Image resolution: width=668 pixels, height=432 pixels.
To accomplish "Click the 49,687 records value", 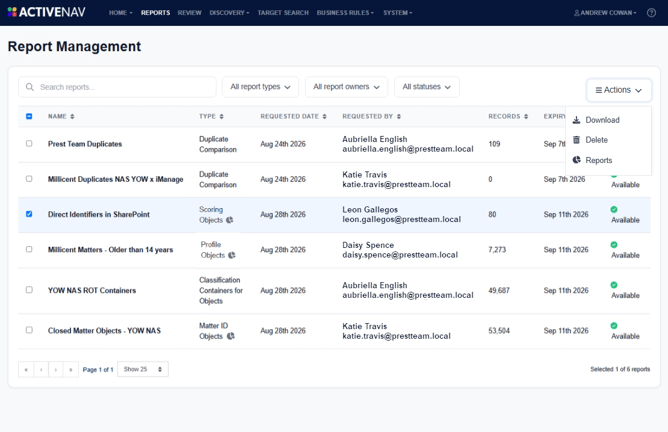I will 498,290.
